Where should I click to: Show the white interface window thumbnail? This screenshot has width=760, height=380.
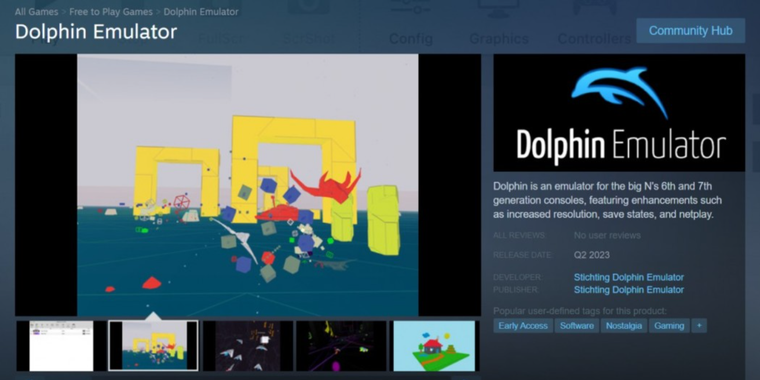tap(61, 346)
